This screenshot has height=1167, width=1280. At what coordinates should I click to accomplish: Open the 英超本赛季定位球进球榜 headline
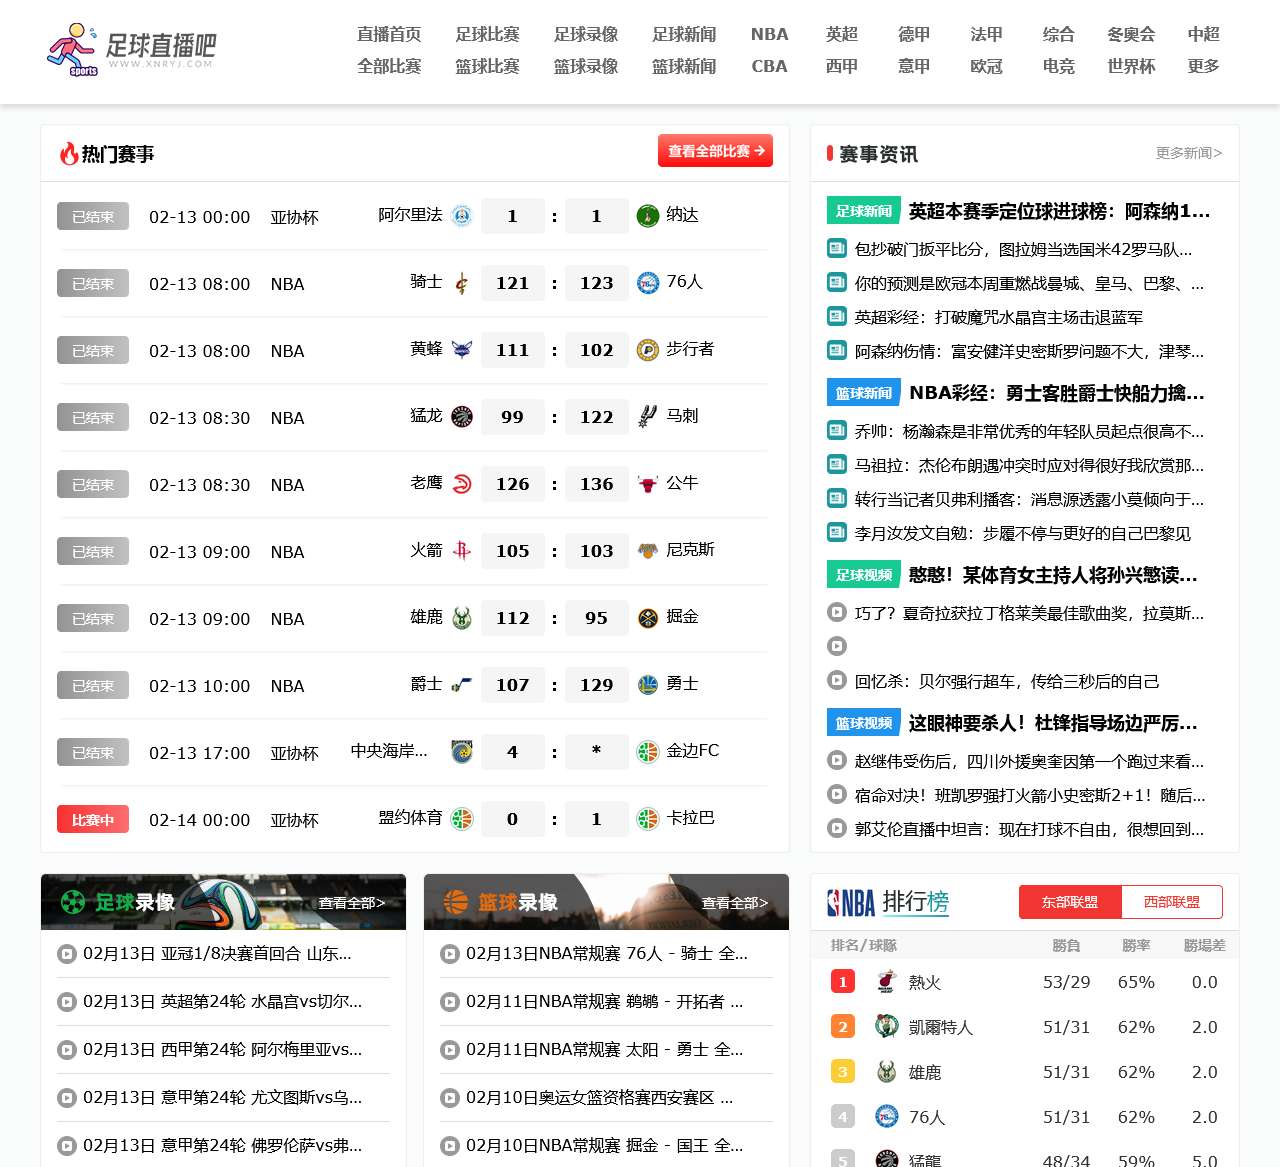[x=1059, y=211]
